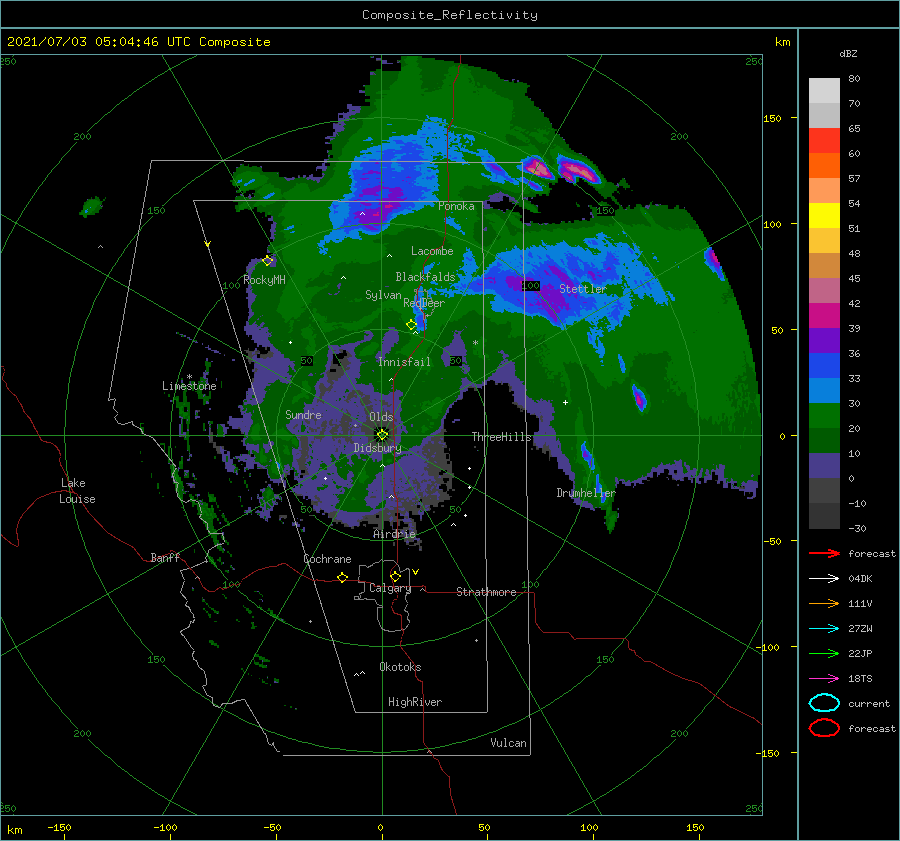Click the HighRiver town label
Screen dimensions: 900x841
click(x=415, y=702)
